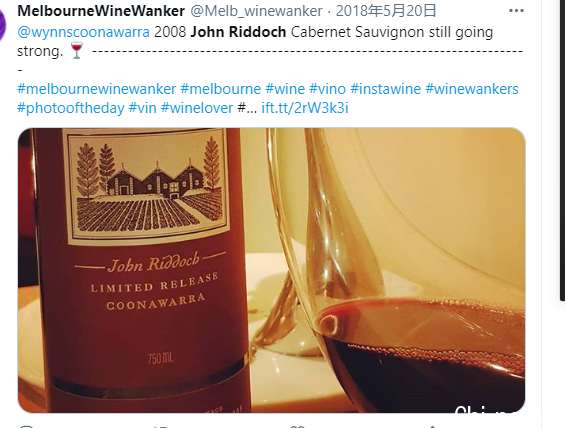The height and width of the screenshot is (428, 565).
Task: Click the 2018年5月20日 tweet date
Action: (x=386, y=11)
